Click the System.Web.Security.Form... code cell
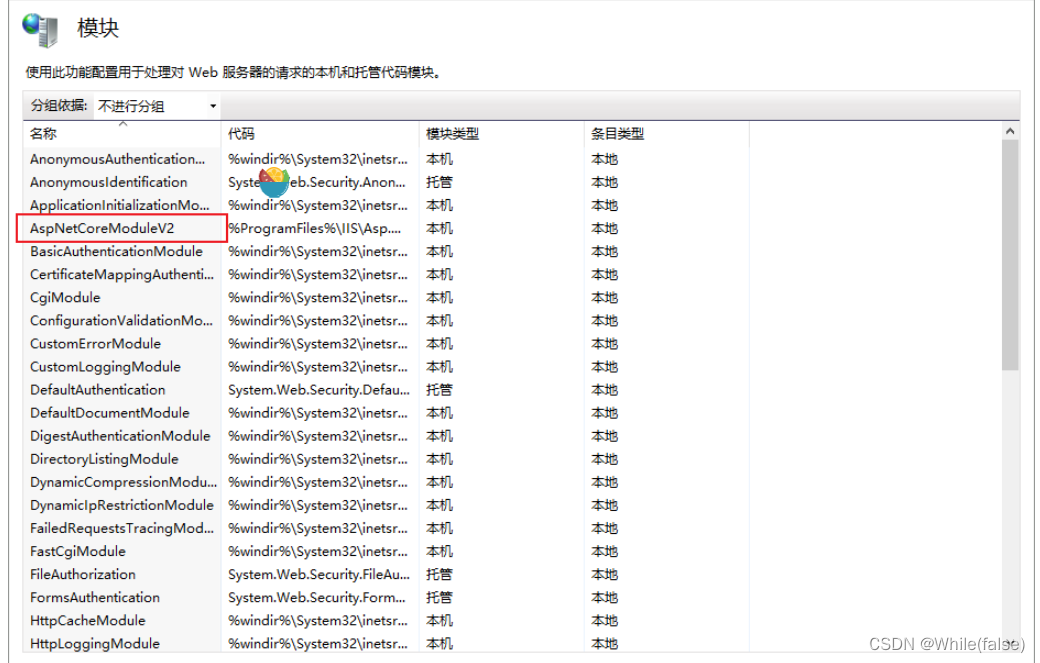Screen dimensions: 1040x663 pos(317,597)
